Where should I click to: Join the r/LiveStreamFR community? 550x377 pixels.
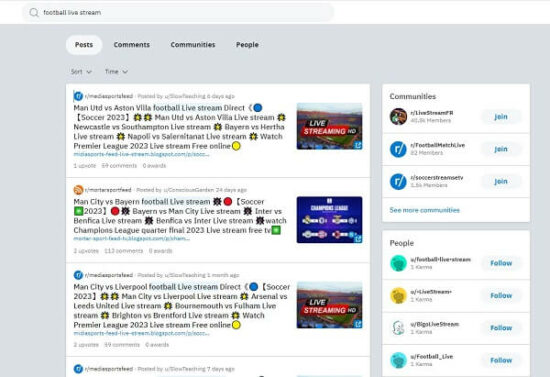(501, 117)
